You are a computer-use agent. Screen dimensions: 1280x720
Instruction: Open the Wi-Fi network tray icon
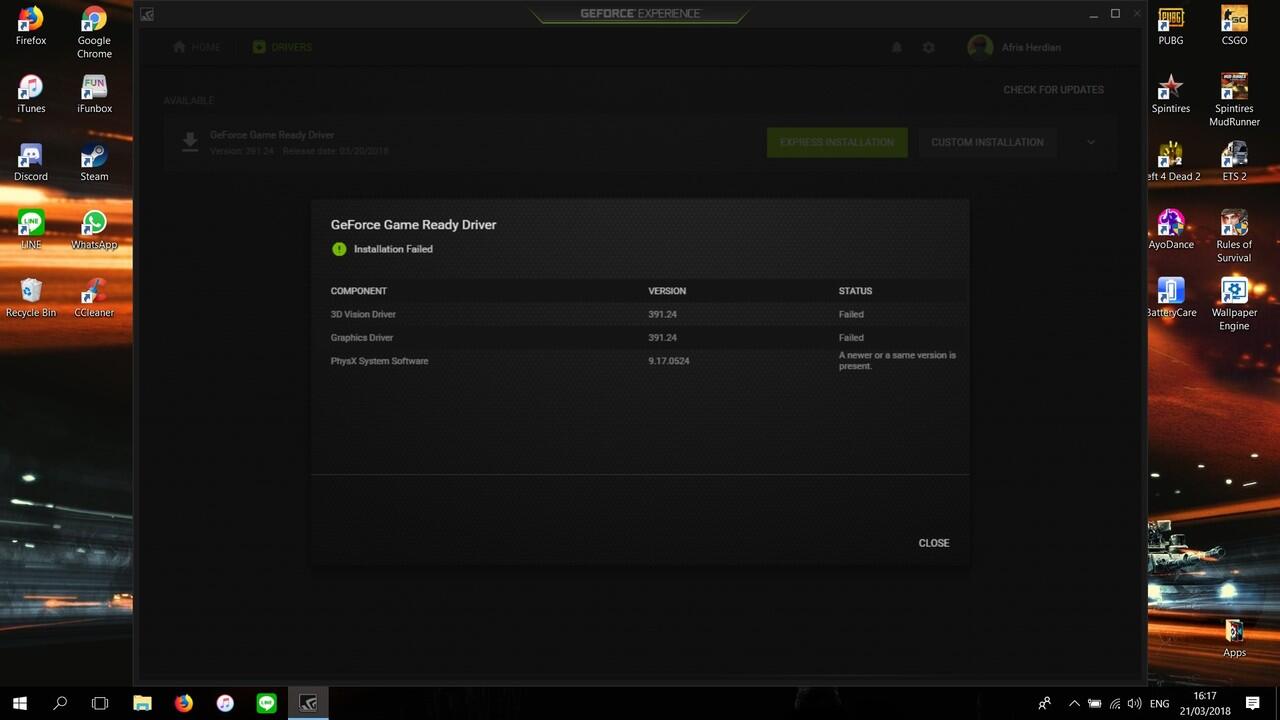tap(1115, 704)
